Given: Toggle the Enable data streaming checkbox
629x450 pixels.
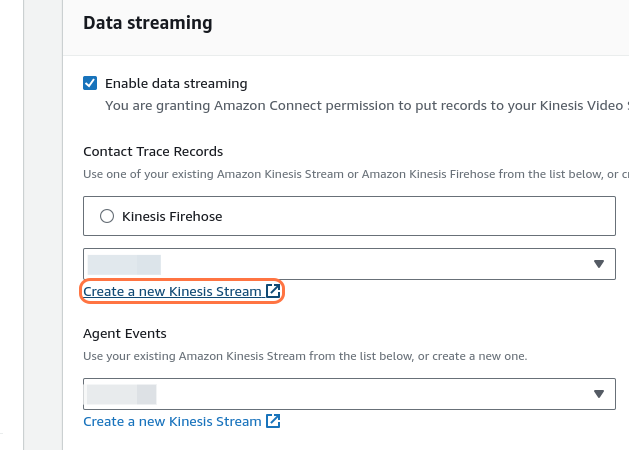Looking at the screenshot, I should coord(91,83).
